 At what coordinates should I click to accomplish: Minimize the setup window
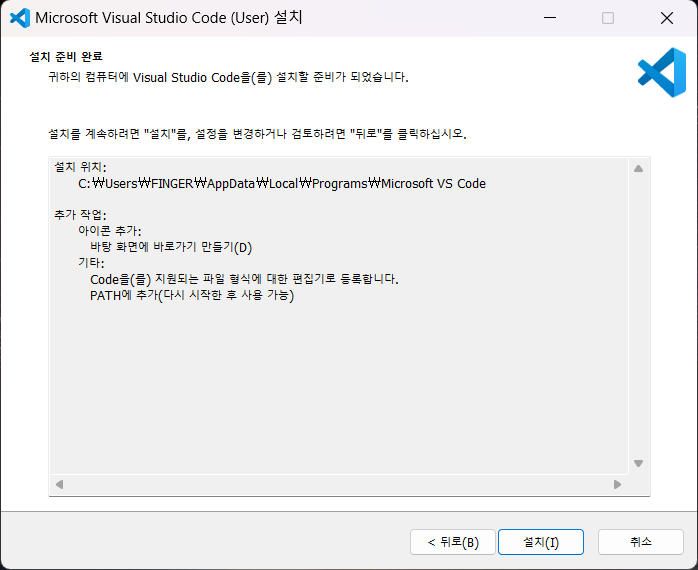click(550, 18)
